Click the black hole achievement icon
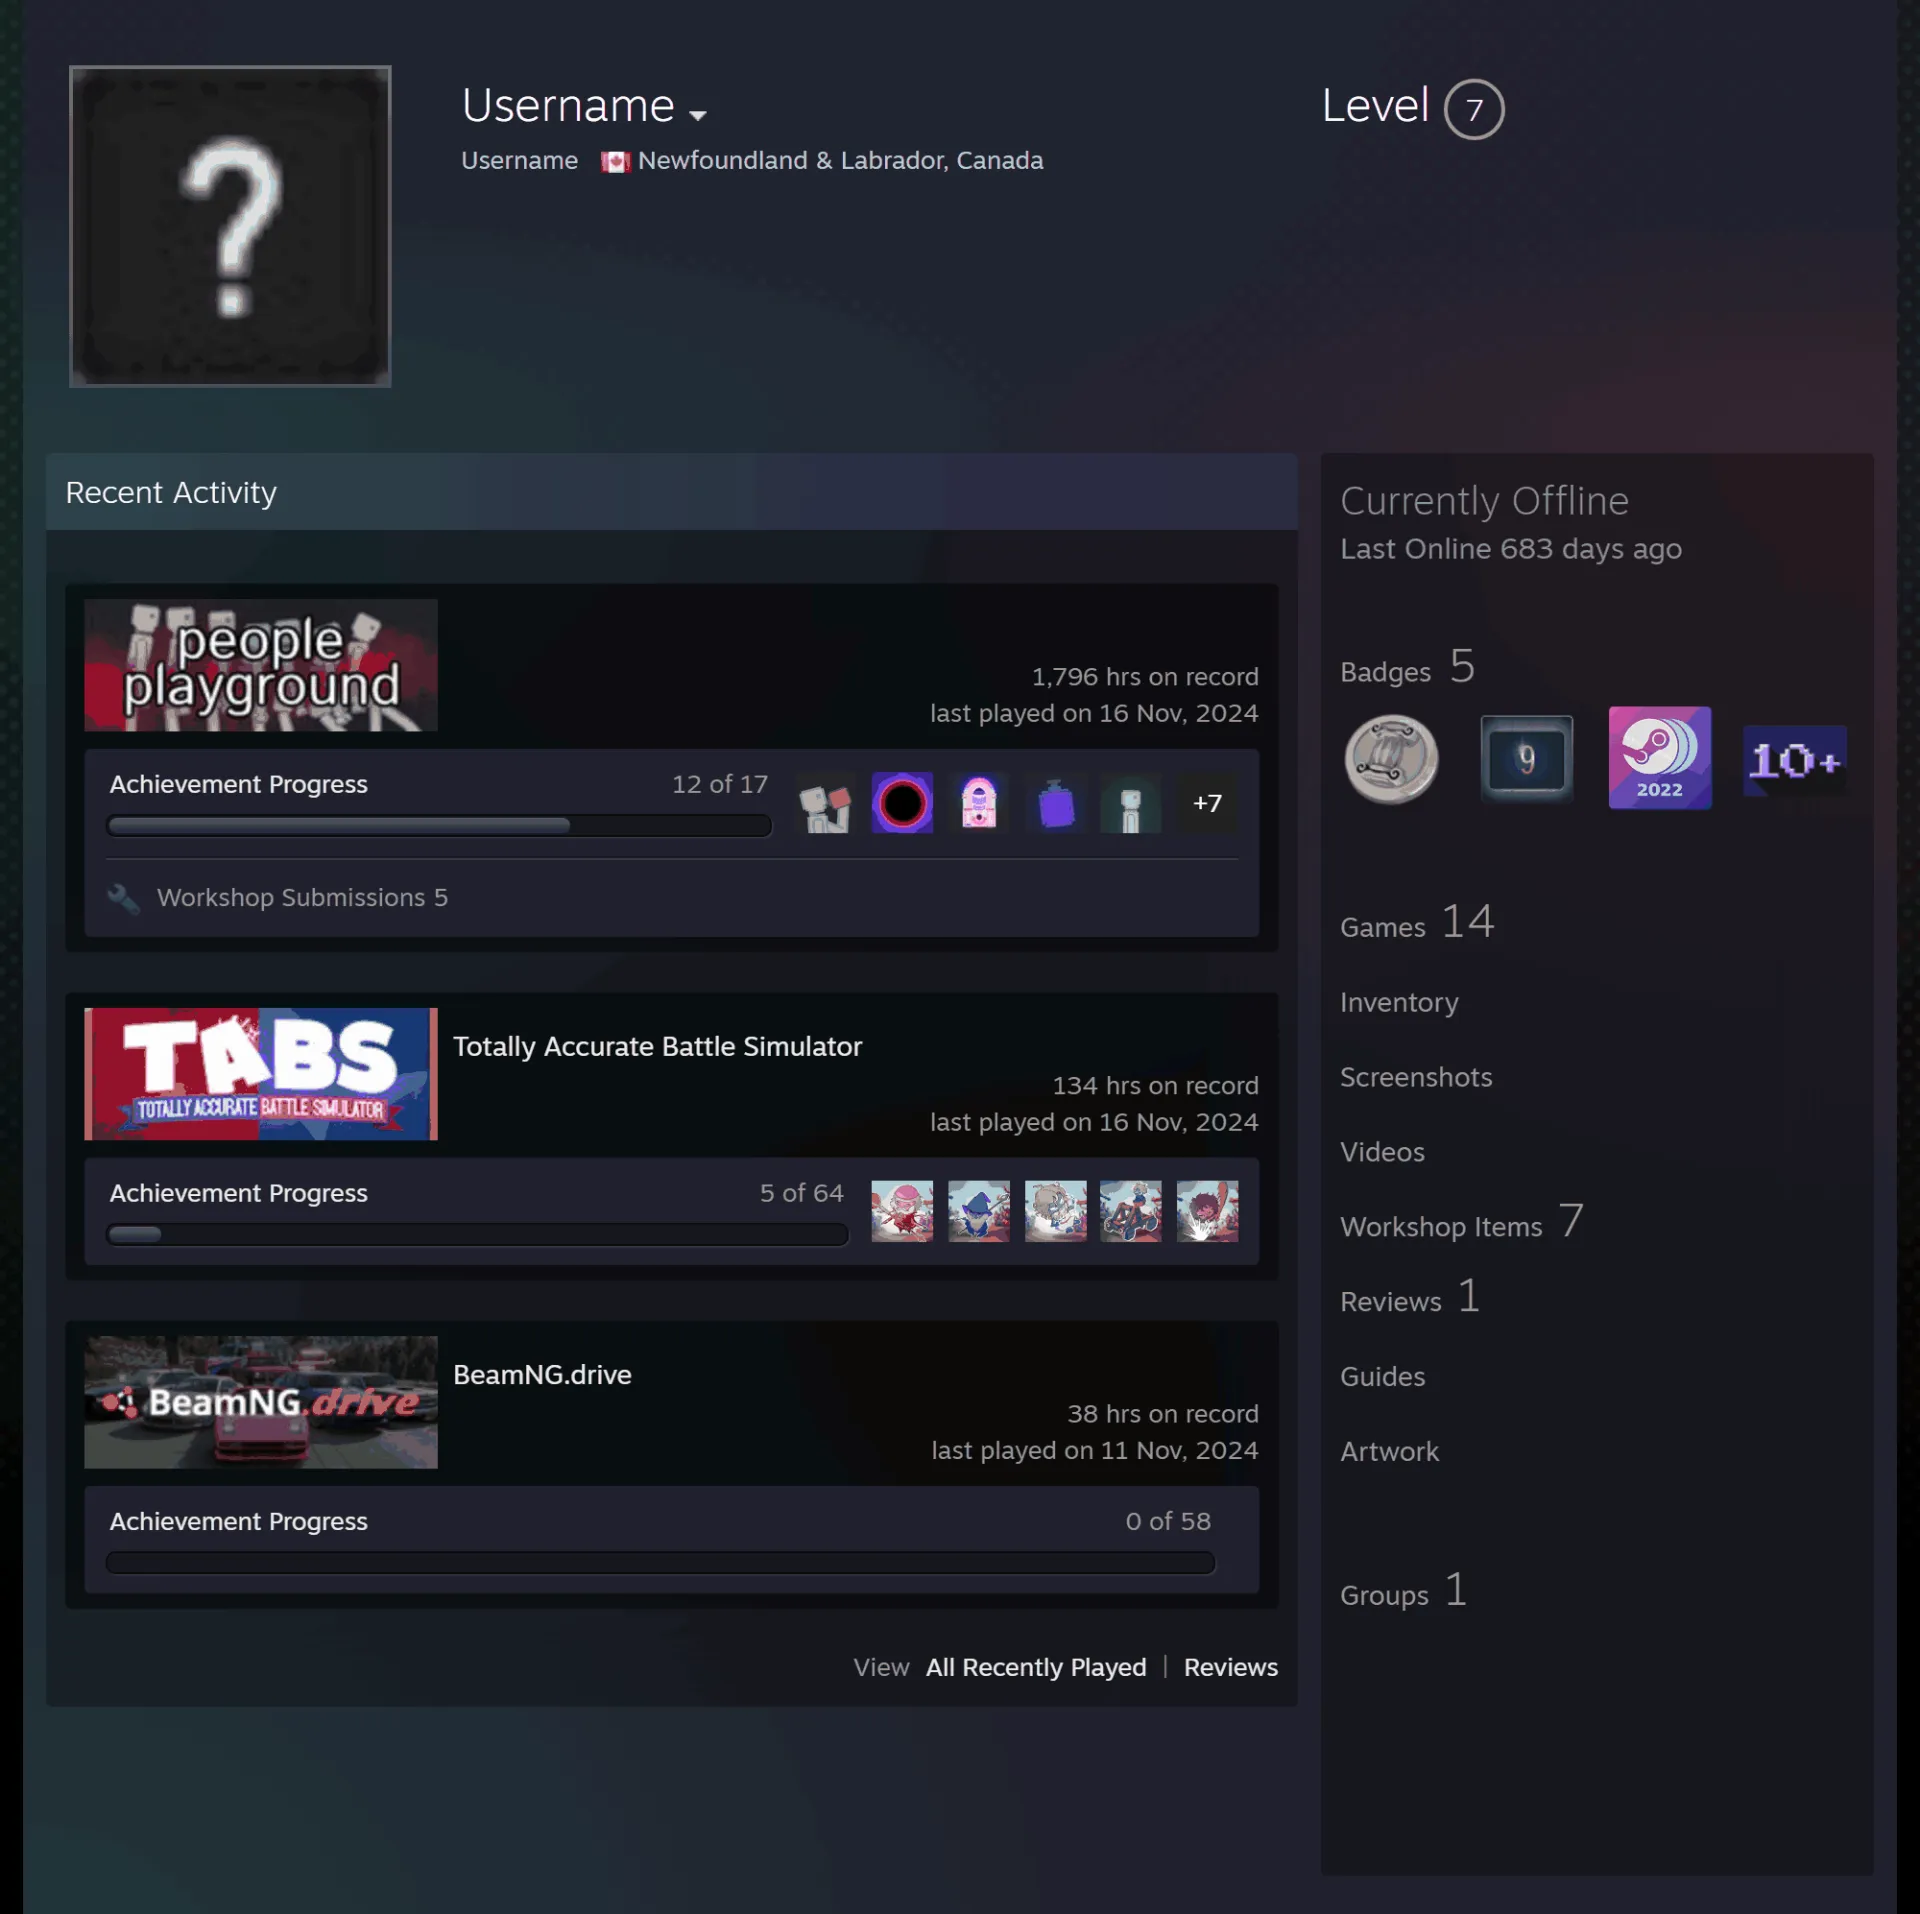 [902, 803]
